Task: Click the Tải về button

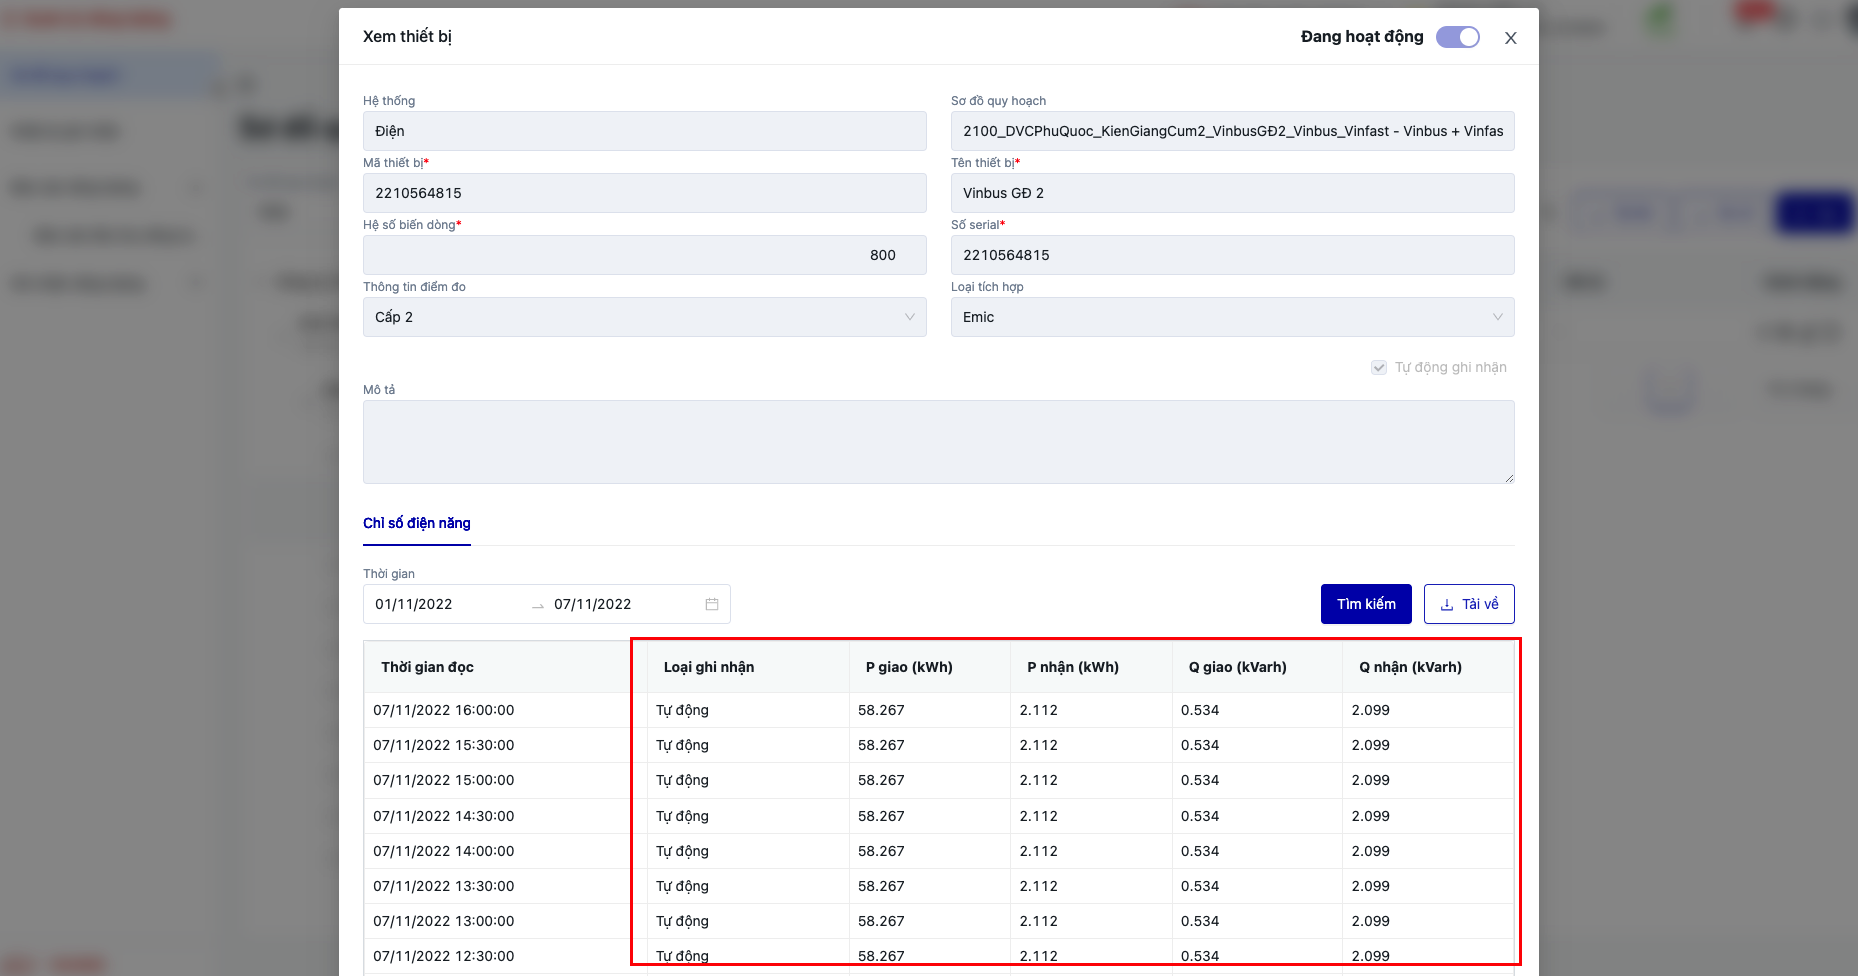Action: (1468, 604)
